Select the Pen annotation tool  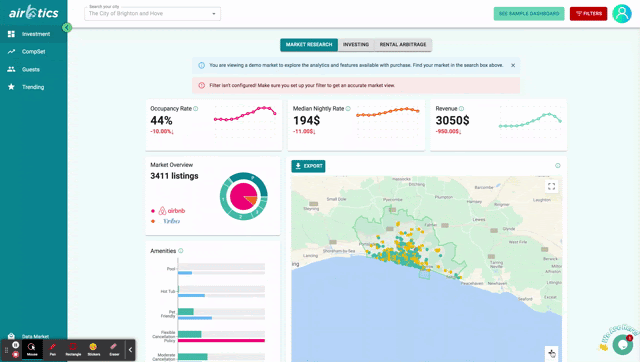point(53,350)
